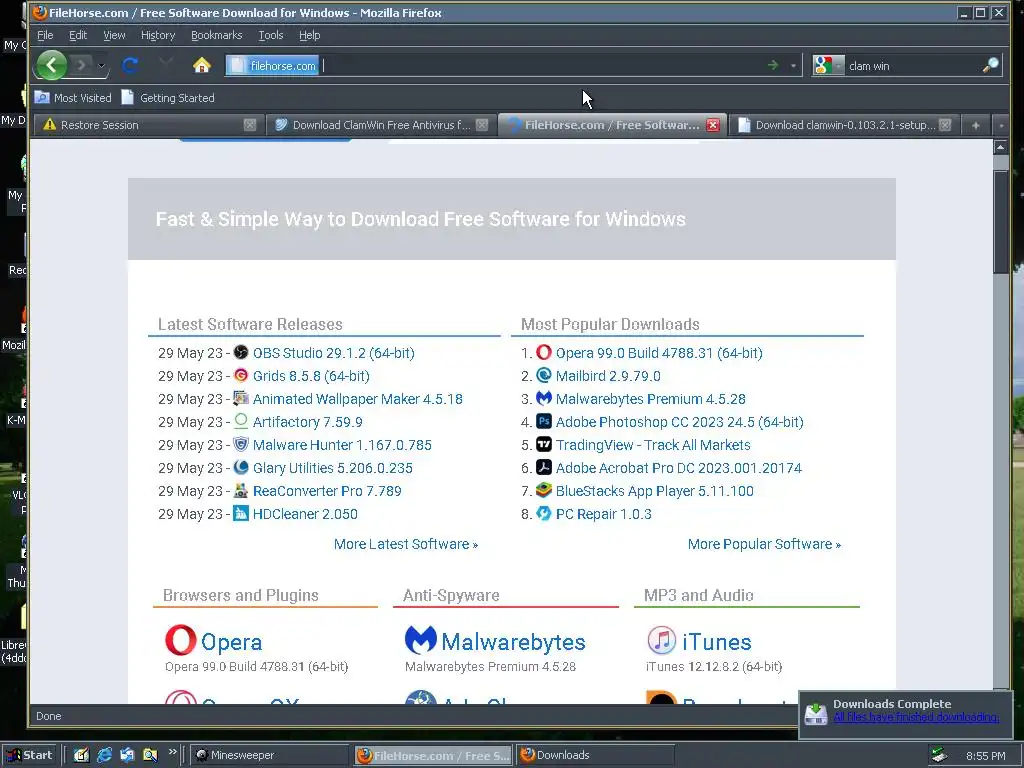Image resolution: width=1024 pixels, height=768 pixels.
Task: Open OBS Studio 29.1.2 (64-bit) link
Action: click(x=334, y=353)
